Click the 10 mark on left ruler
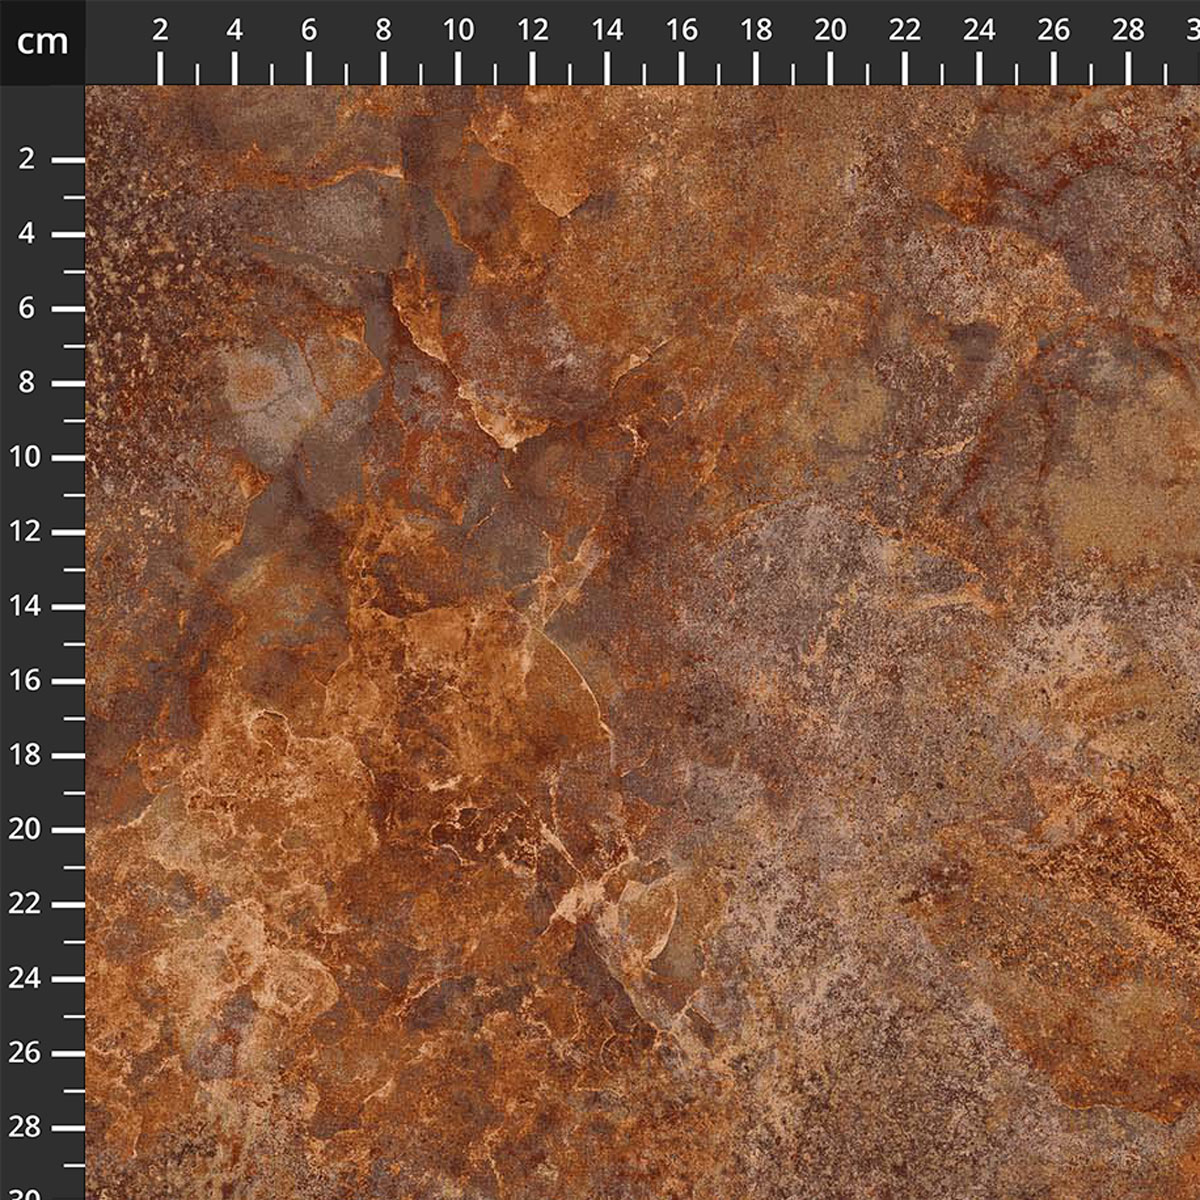 tap(28, 457)
